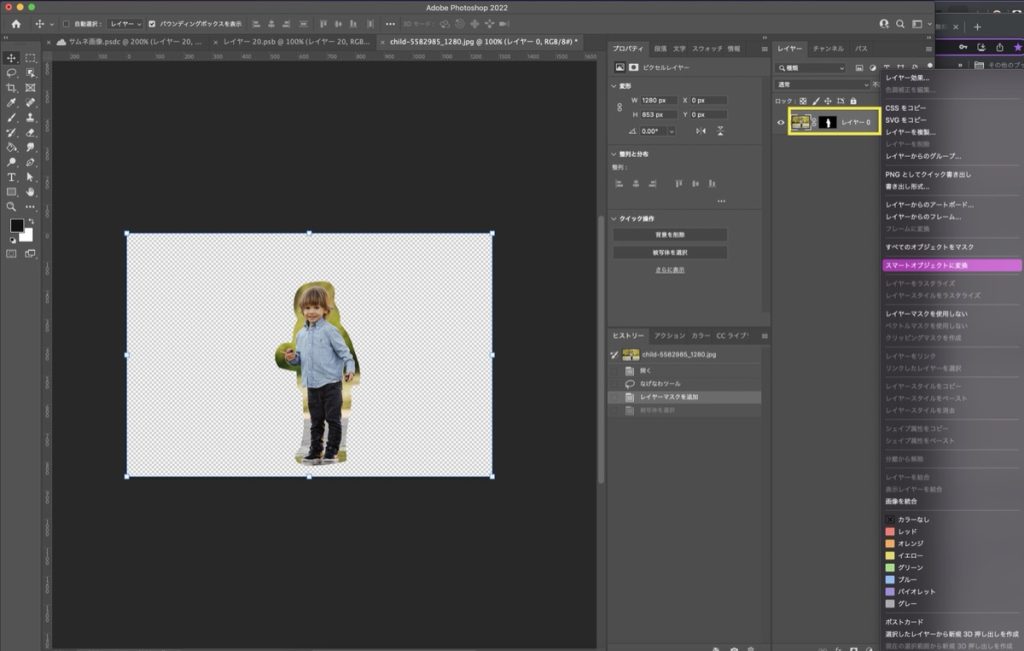Select the Eyedropper tool
Image resolution: width=1024 pixels, height=651 pixels.
(x=11, y=103)
